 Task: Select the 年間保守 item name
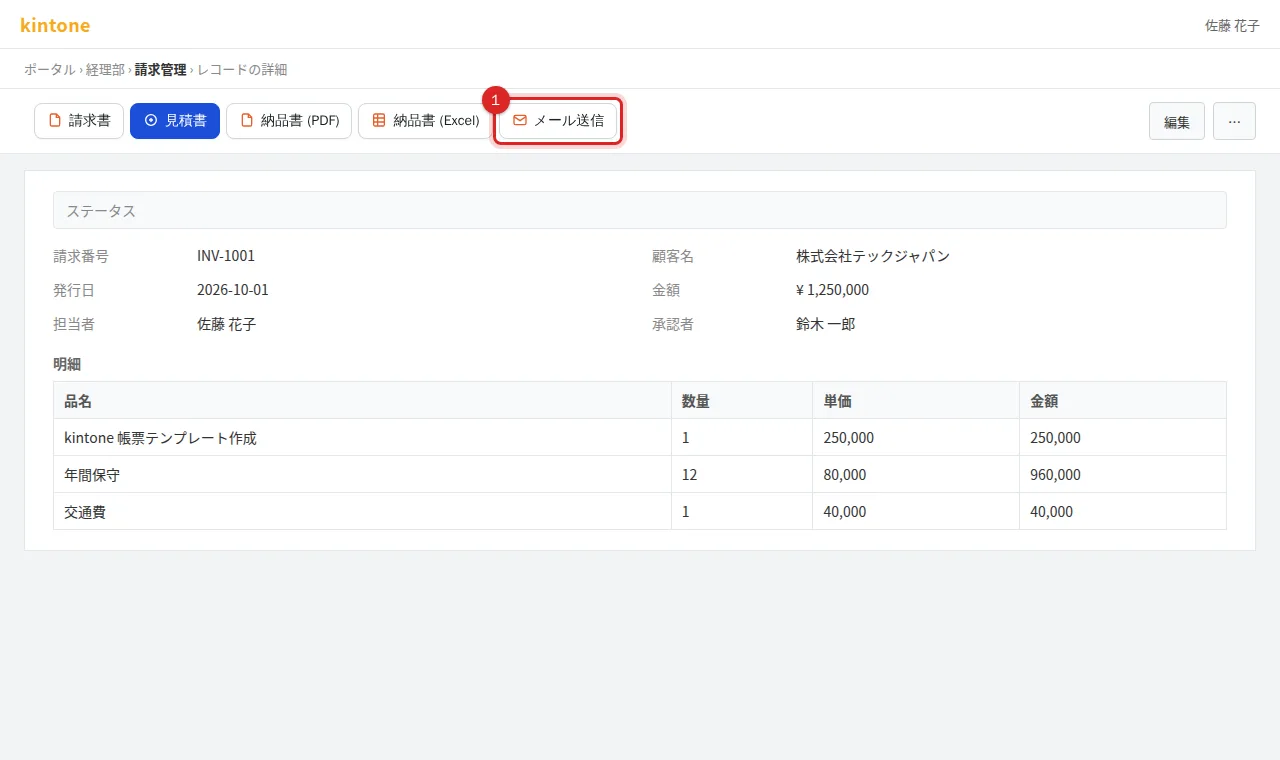[92, 475]
